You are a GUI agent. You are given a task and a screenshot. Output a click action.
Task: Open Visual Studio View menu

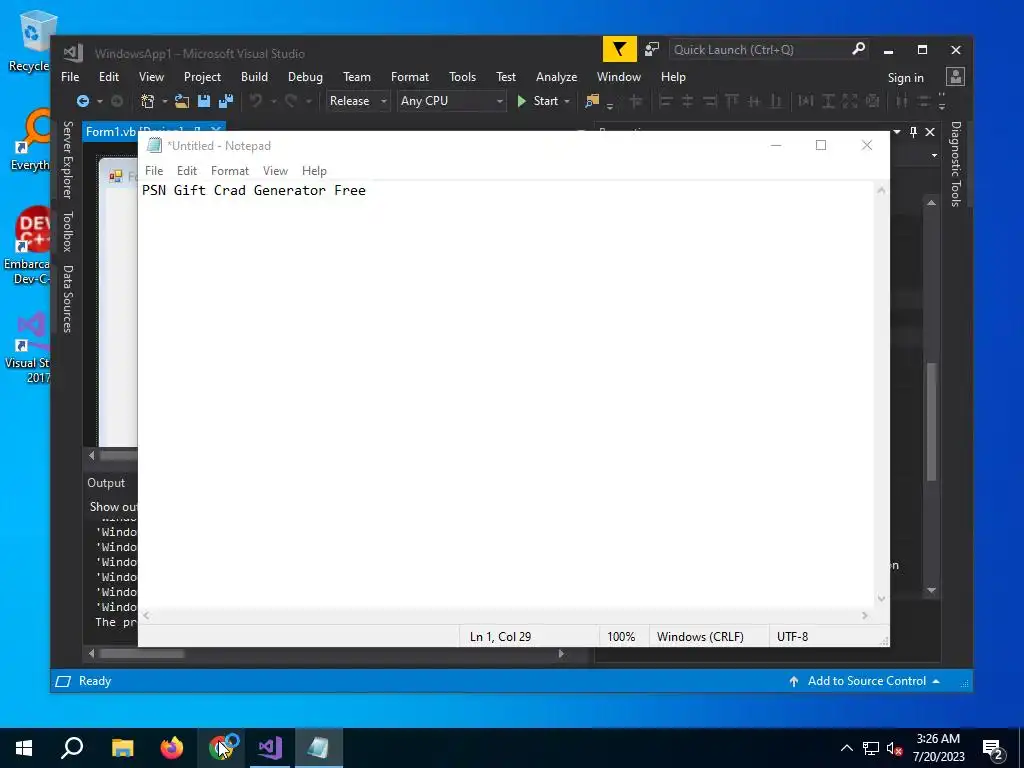tap(151, 77)
